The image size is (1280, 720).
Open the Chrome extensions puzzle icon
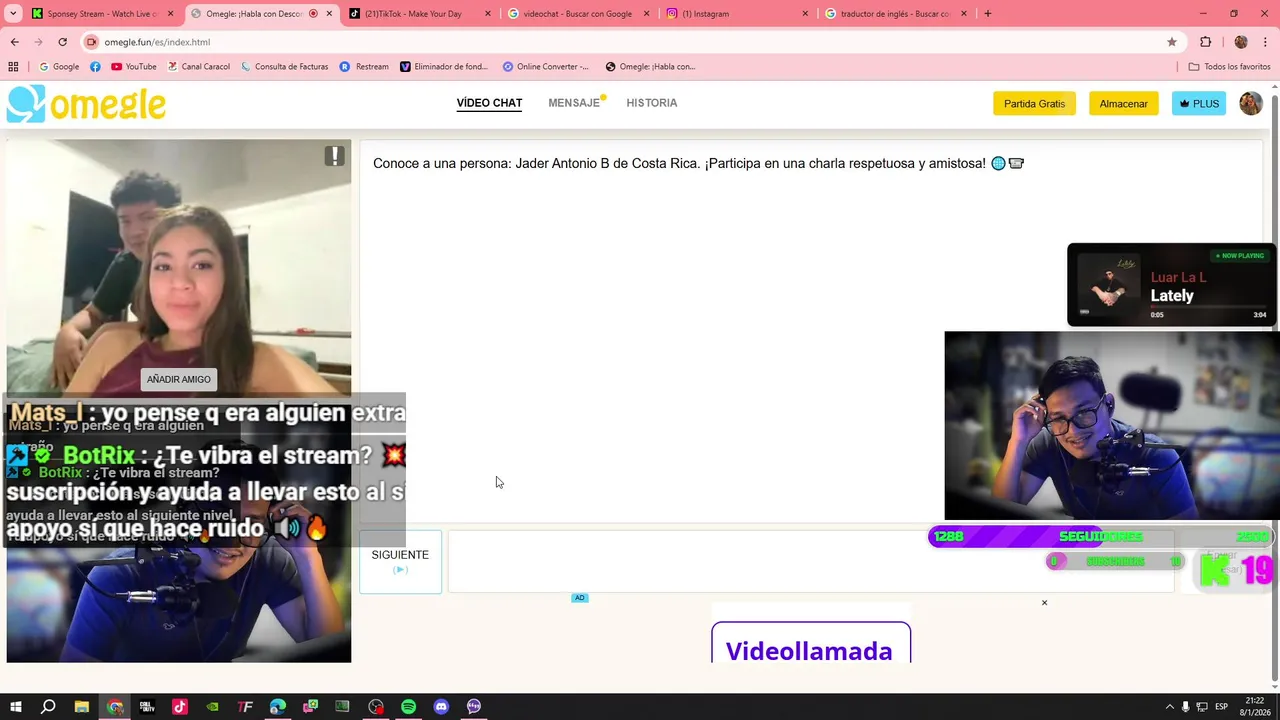1205,42
